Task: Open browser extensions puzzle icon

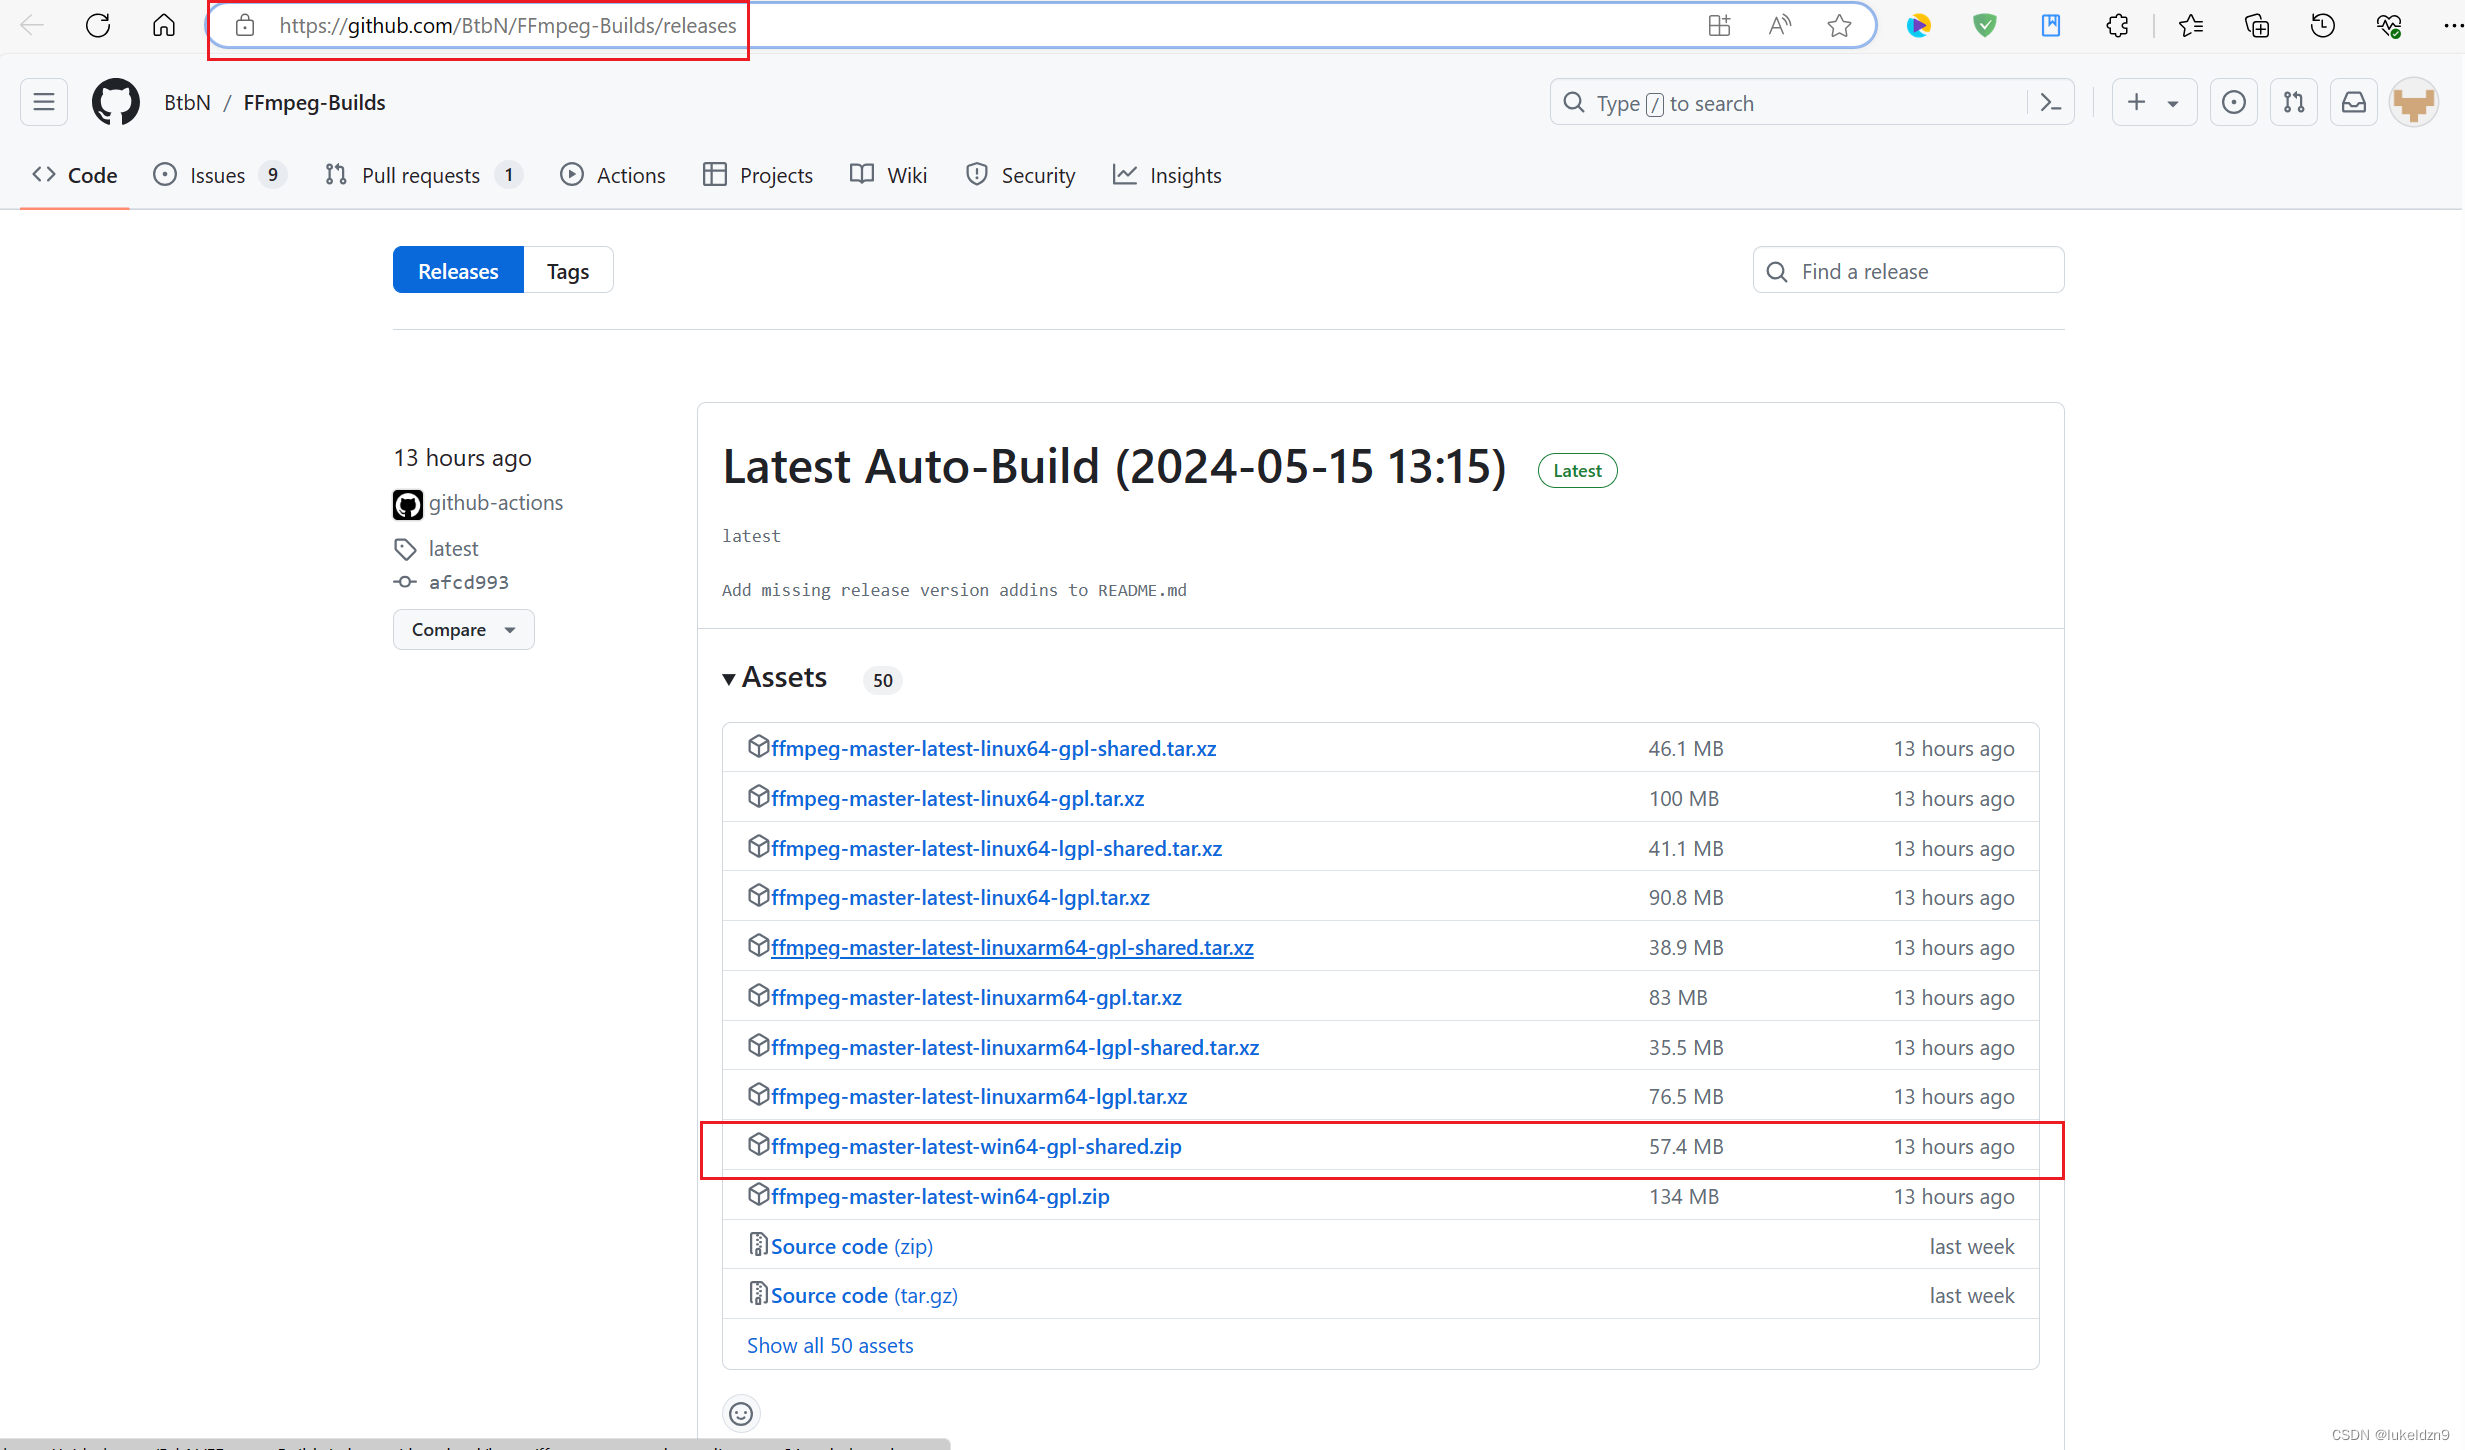Action: point(2117,25)
